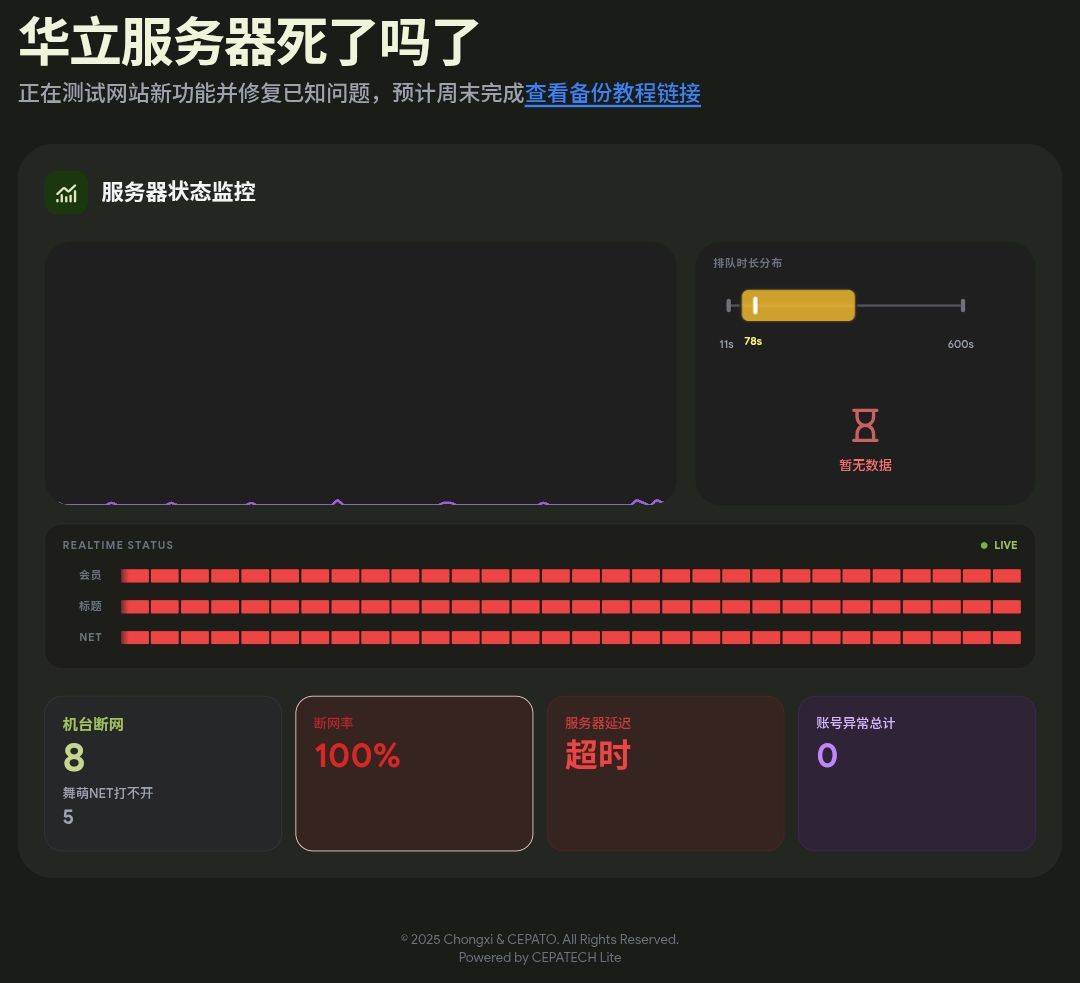Click the first red block in 会员 row

tap(135, 576)
